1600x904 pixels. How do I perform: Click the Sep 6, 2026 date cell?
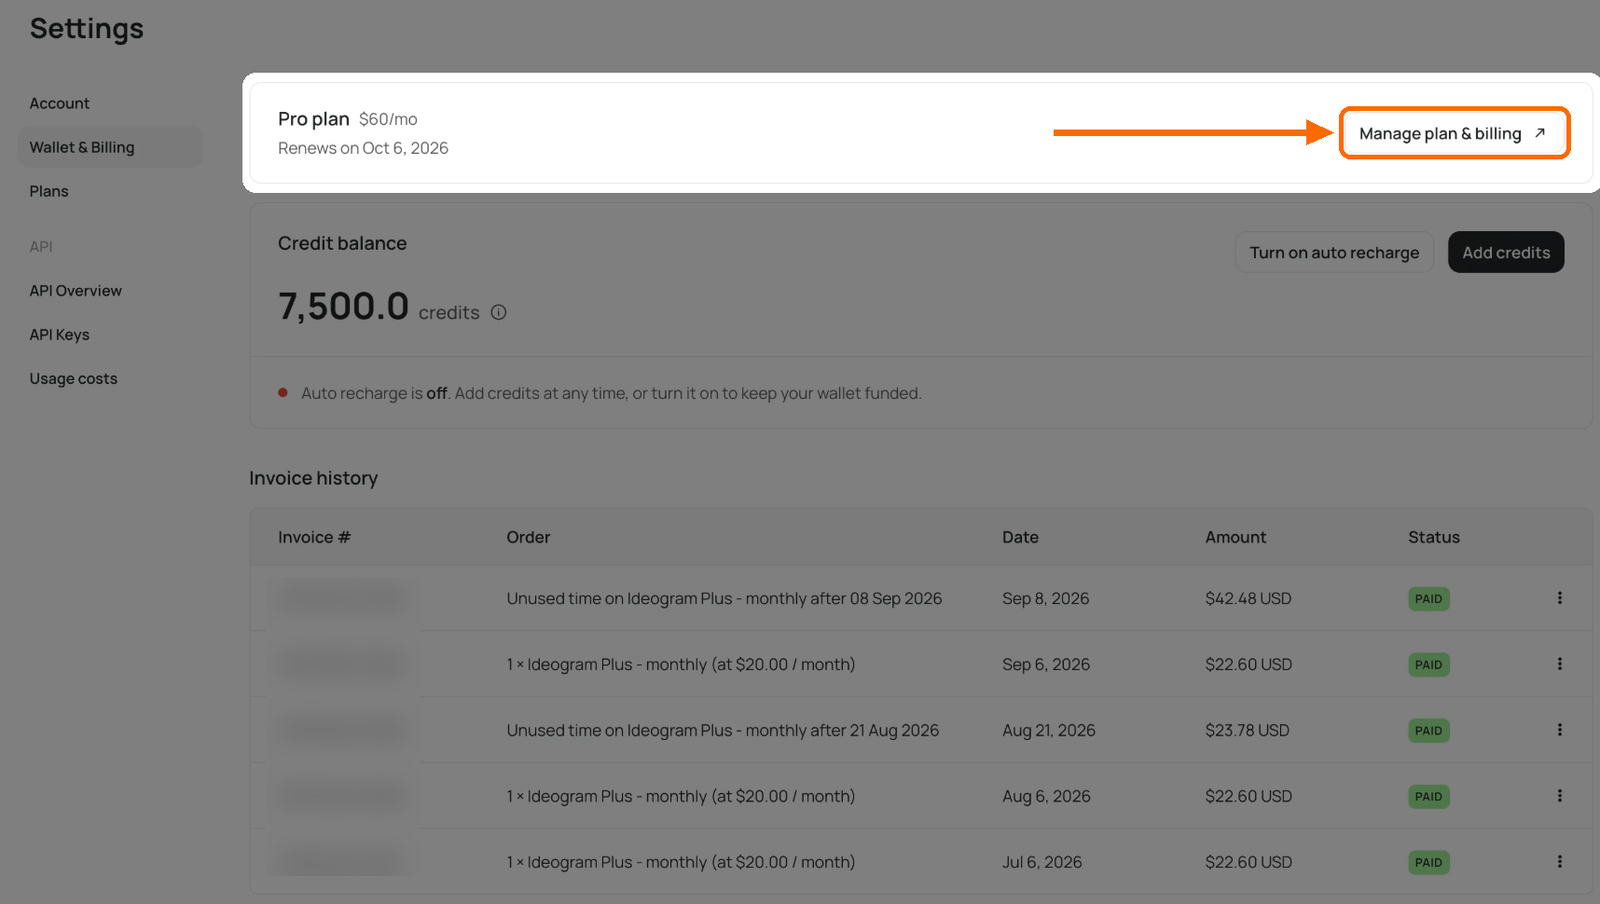[1046, 665]
